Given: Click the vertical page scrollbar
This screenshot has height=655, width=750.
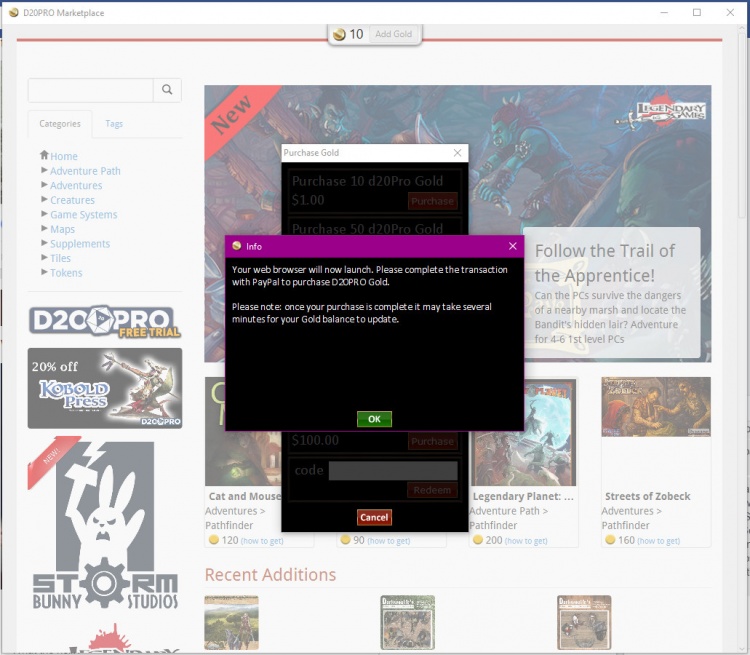Looking at the screenshot, I should [x=742, y=124].
